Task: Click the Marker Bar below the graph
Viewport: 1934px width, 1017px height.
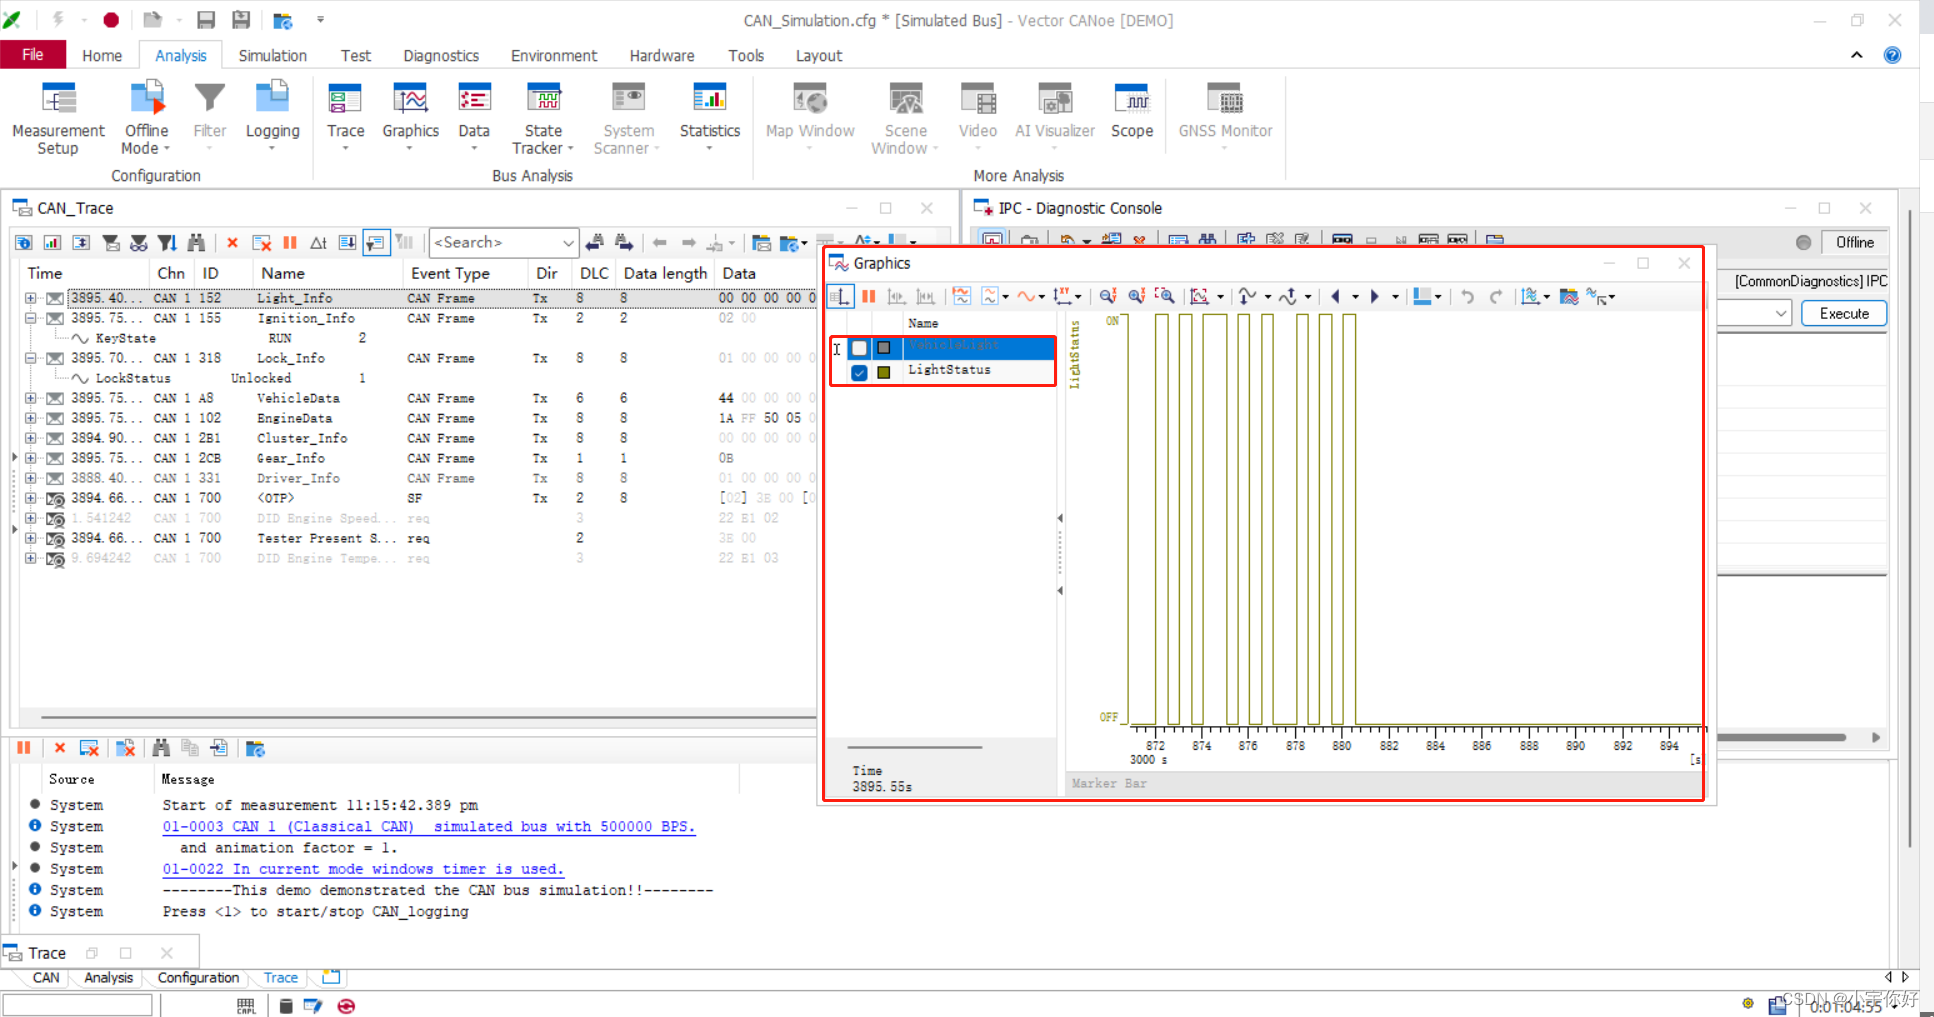Action: click(1383, 784)
